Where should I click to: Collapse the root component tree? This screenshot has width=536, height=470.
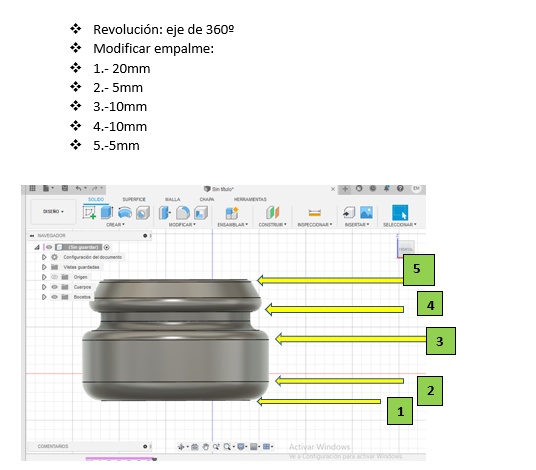[37, 247]
